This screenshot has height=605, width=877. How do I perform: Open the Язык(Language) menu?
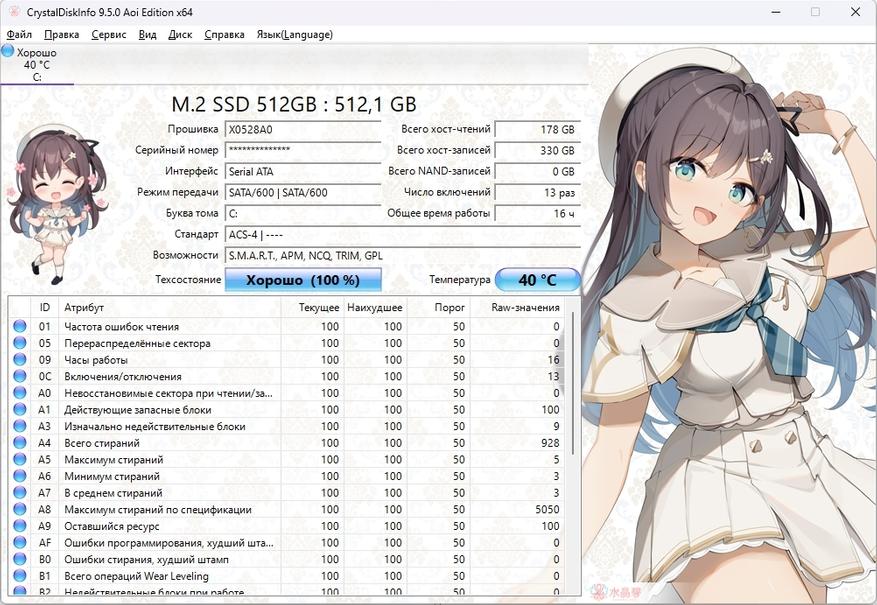click(x=294, y=34)
